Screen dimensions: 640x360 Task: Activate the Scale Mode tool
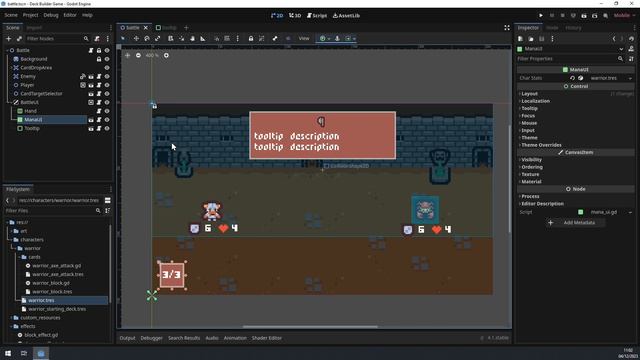pos(158,38)
